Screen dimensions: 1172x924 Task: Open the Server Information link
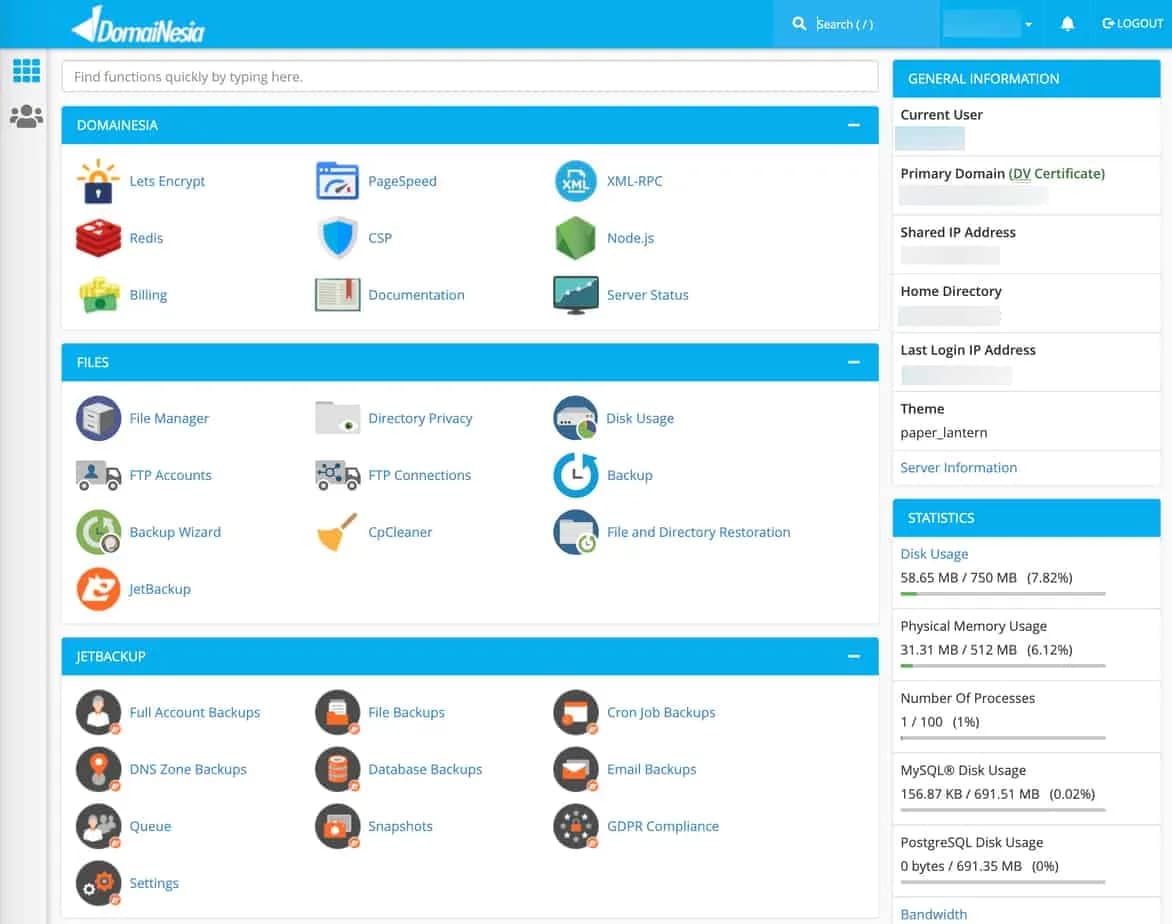(x=958, y=467)
